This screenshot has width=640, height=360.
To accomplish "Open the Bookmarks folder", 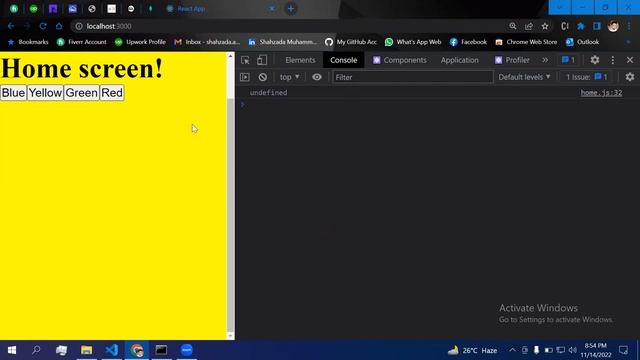I will point(28,42).
